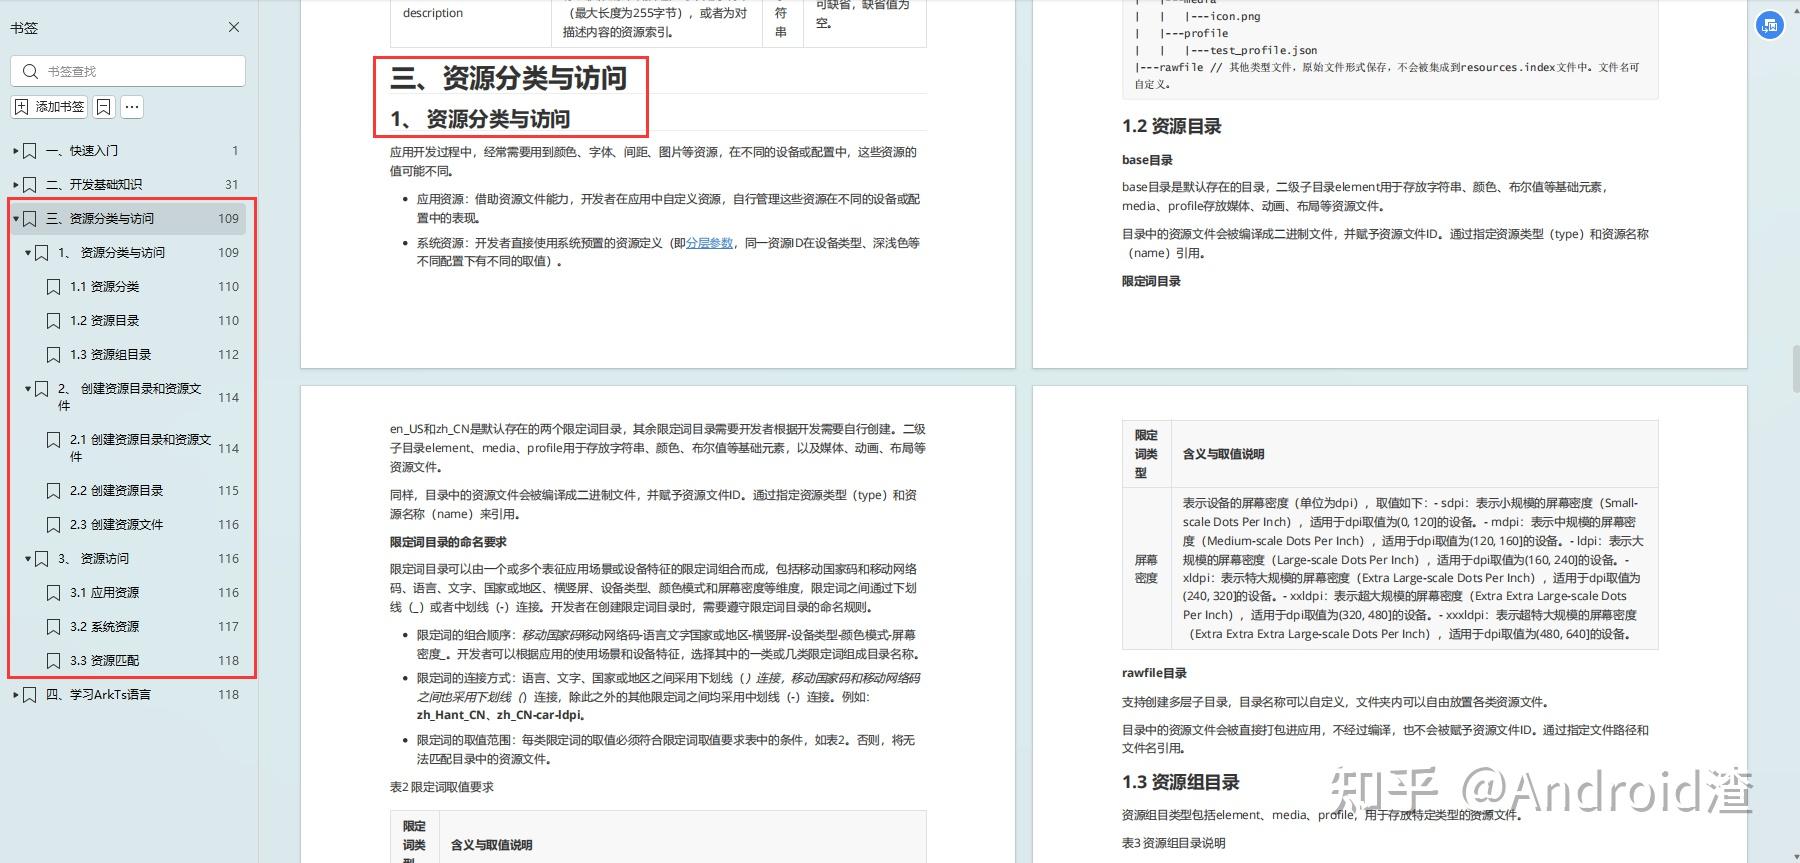Click the document vertical scrollbar thumb
This screenshot has width=1800, height=863.
tap(1795, 370)
